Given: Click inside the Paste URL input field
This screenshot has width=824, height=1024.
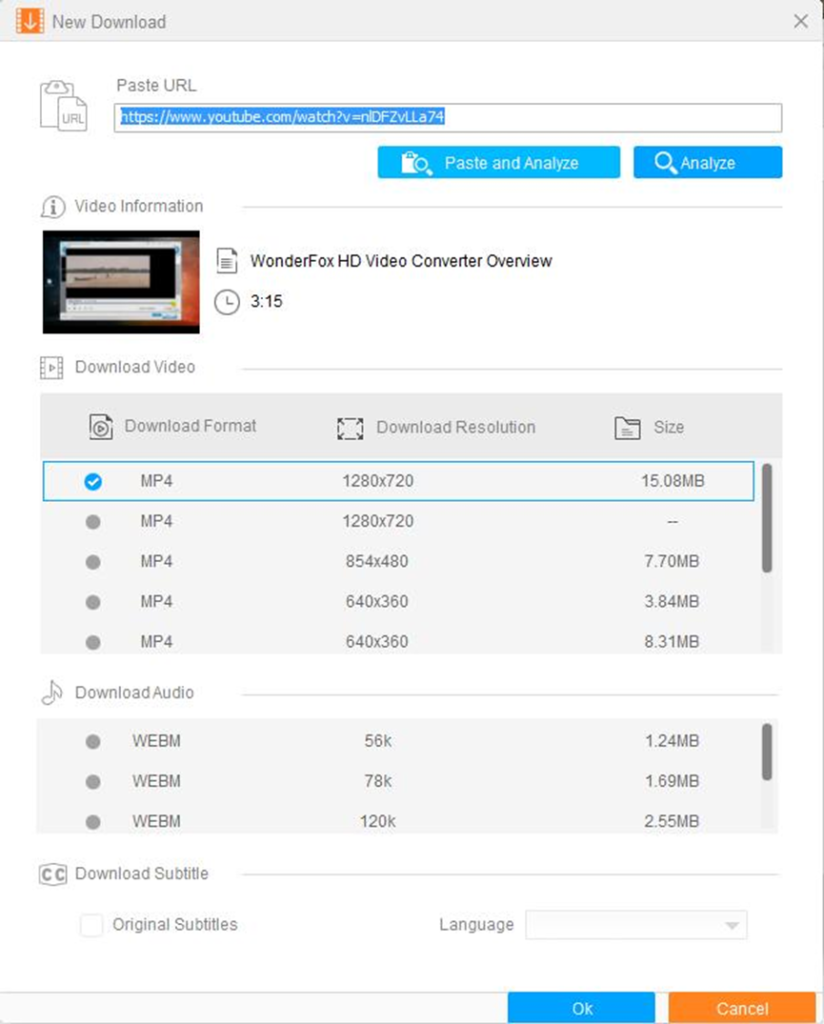Looking at the screenshot, I should tap(448, 118).
